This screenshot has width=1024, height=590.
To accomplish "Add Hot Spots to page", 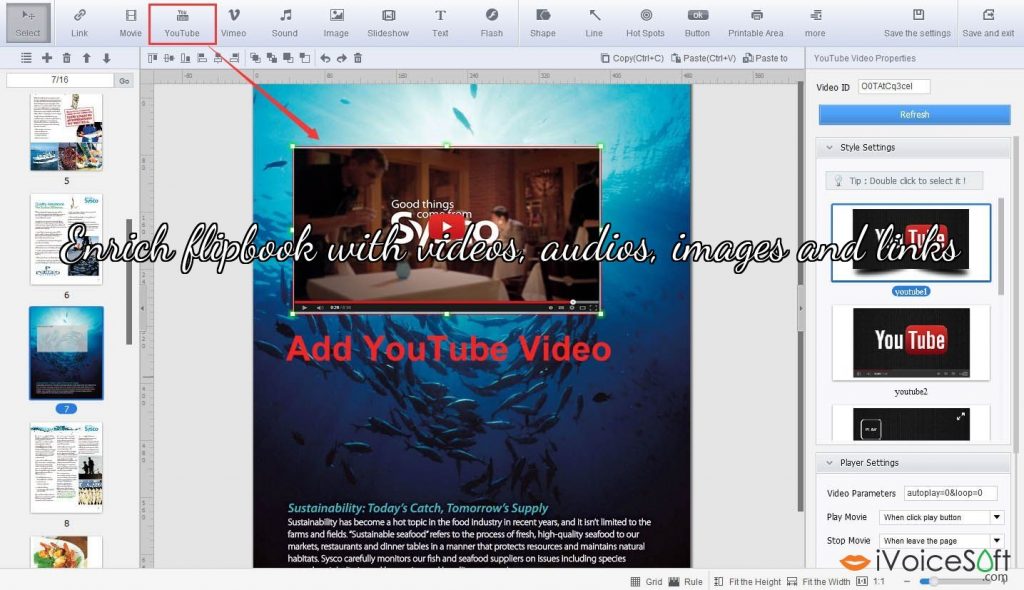I will coord(645,23).
